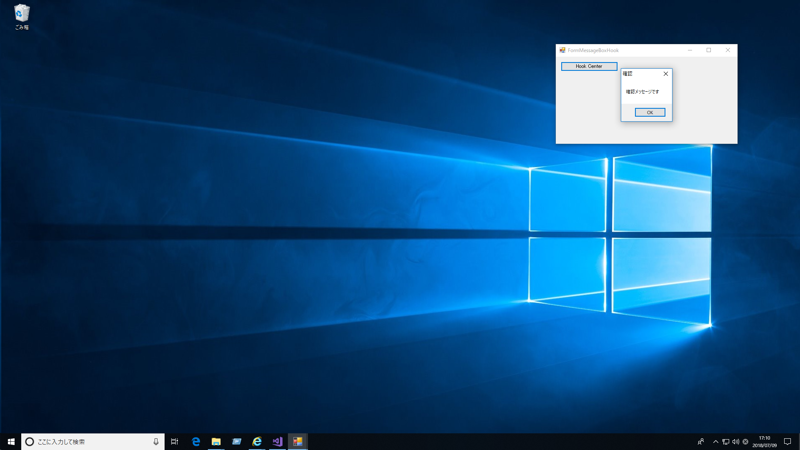Switch to Visual Studio in taskbar

tap(277, 441)
